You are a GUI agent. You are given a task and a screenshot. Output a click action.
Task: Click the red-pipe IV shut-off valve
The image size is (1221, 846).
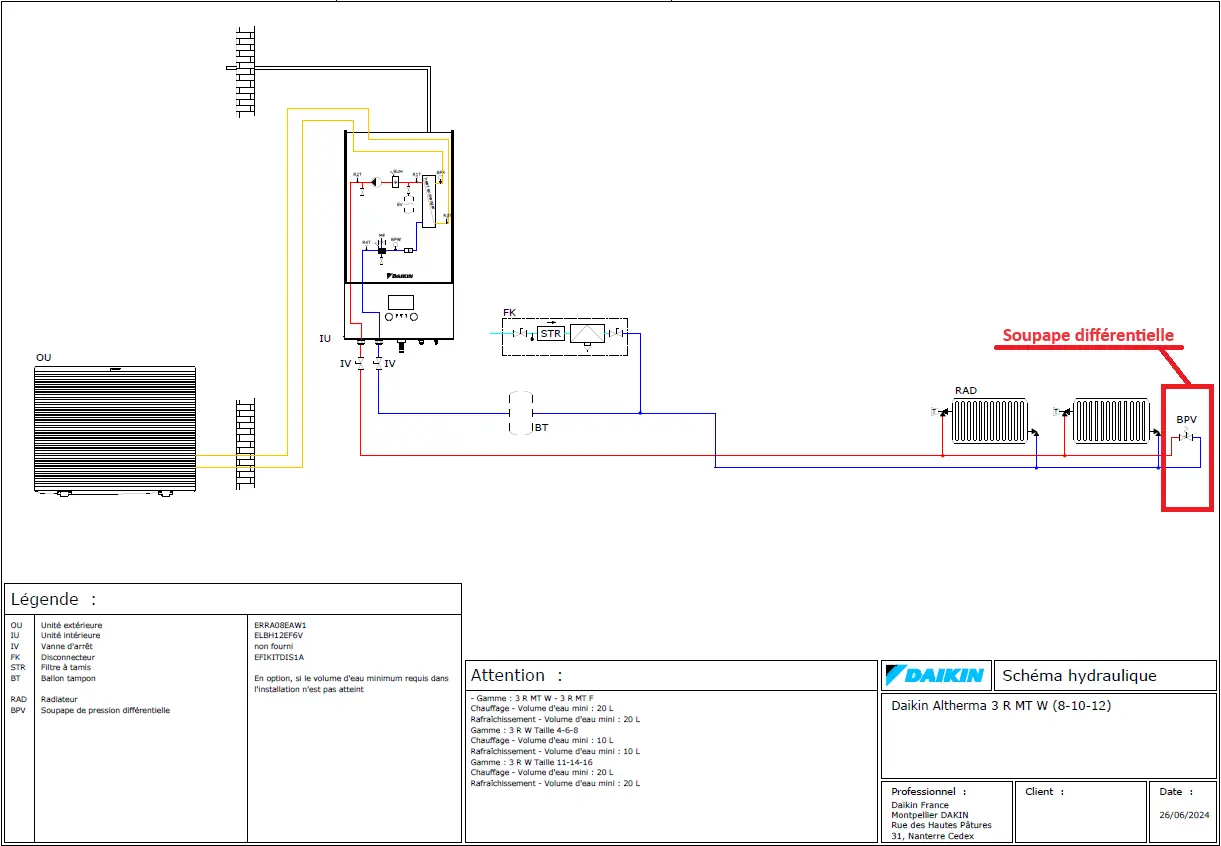(x=360, y=364)
